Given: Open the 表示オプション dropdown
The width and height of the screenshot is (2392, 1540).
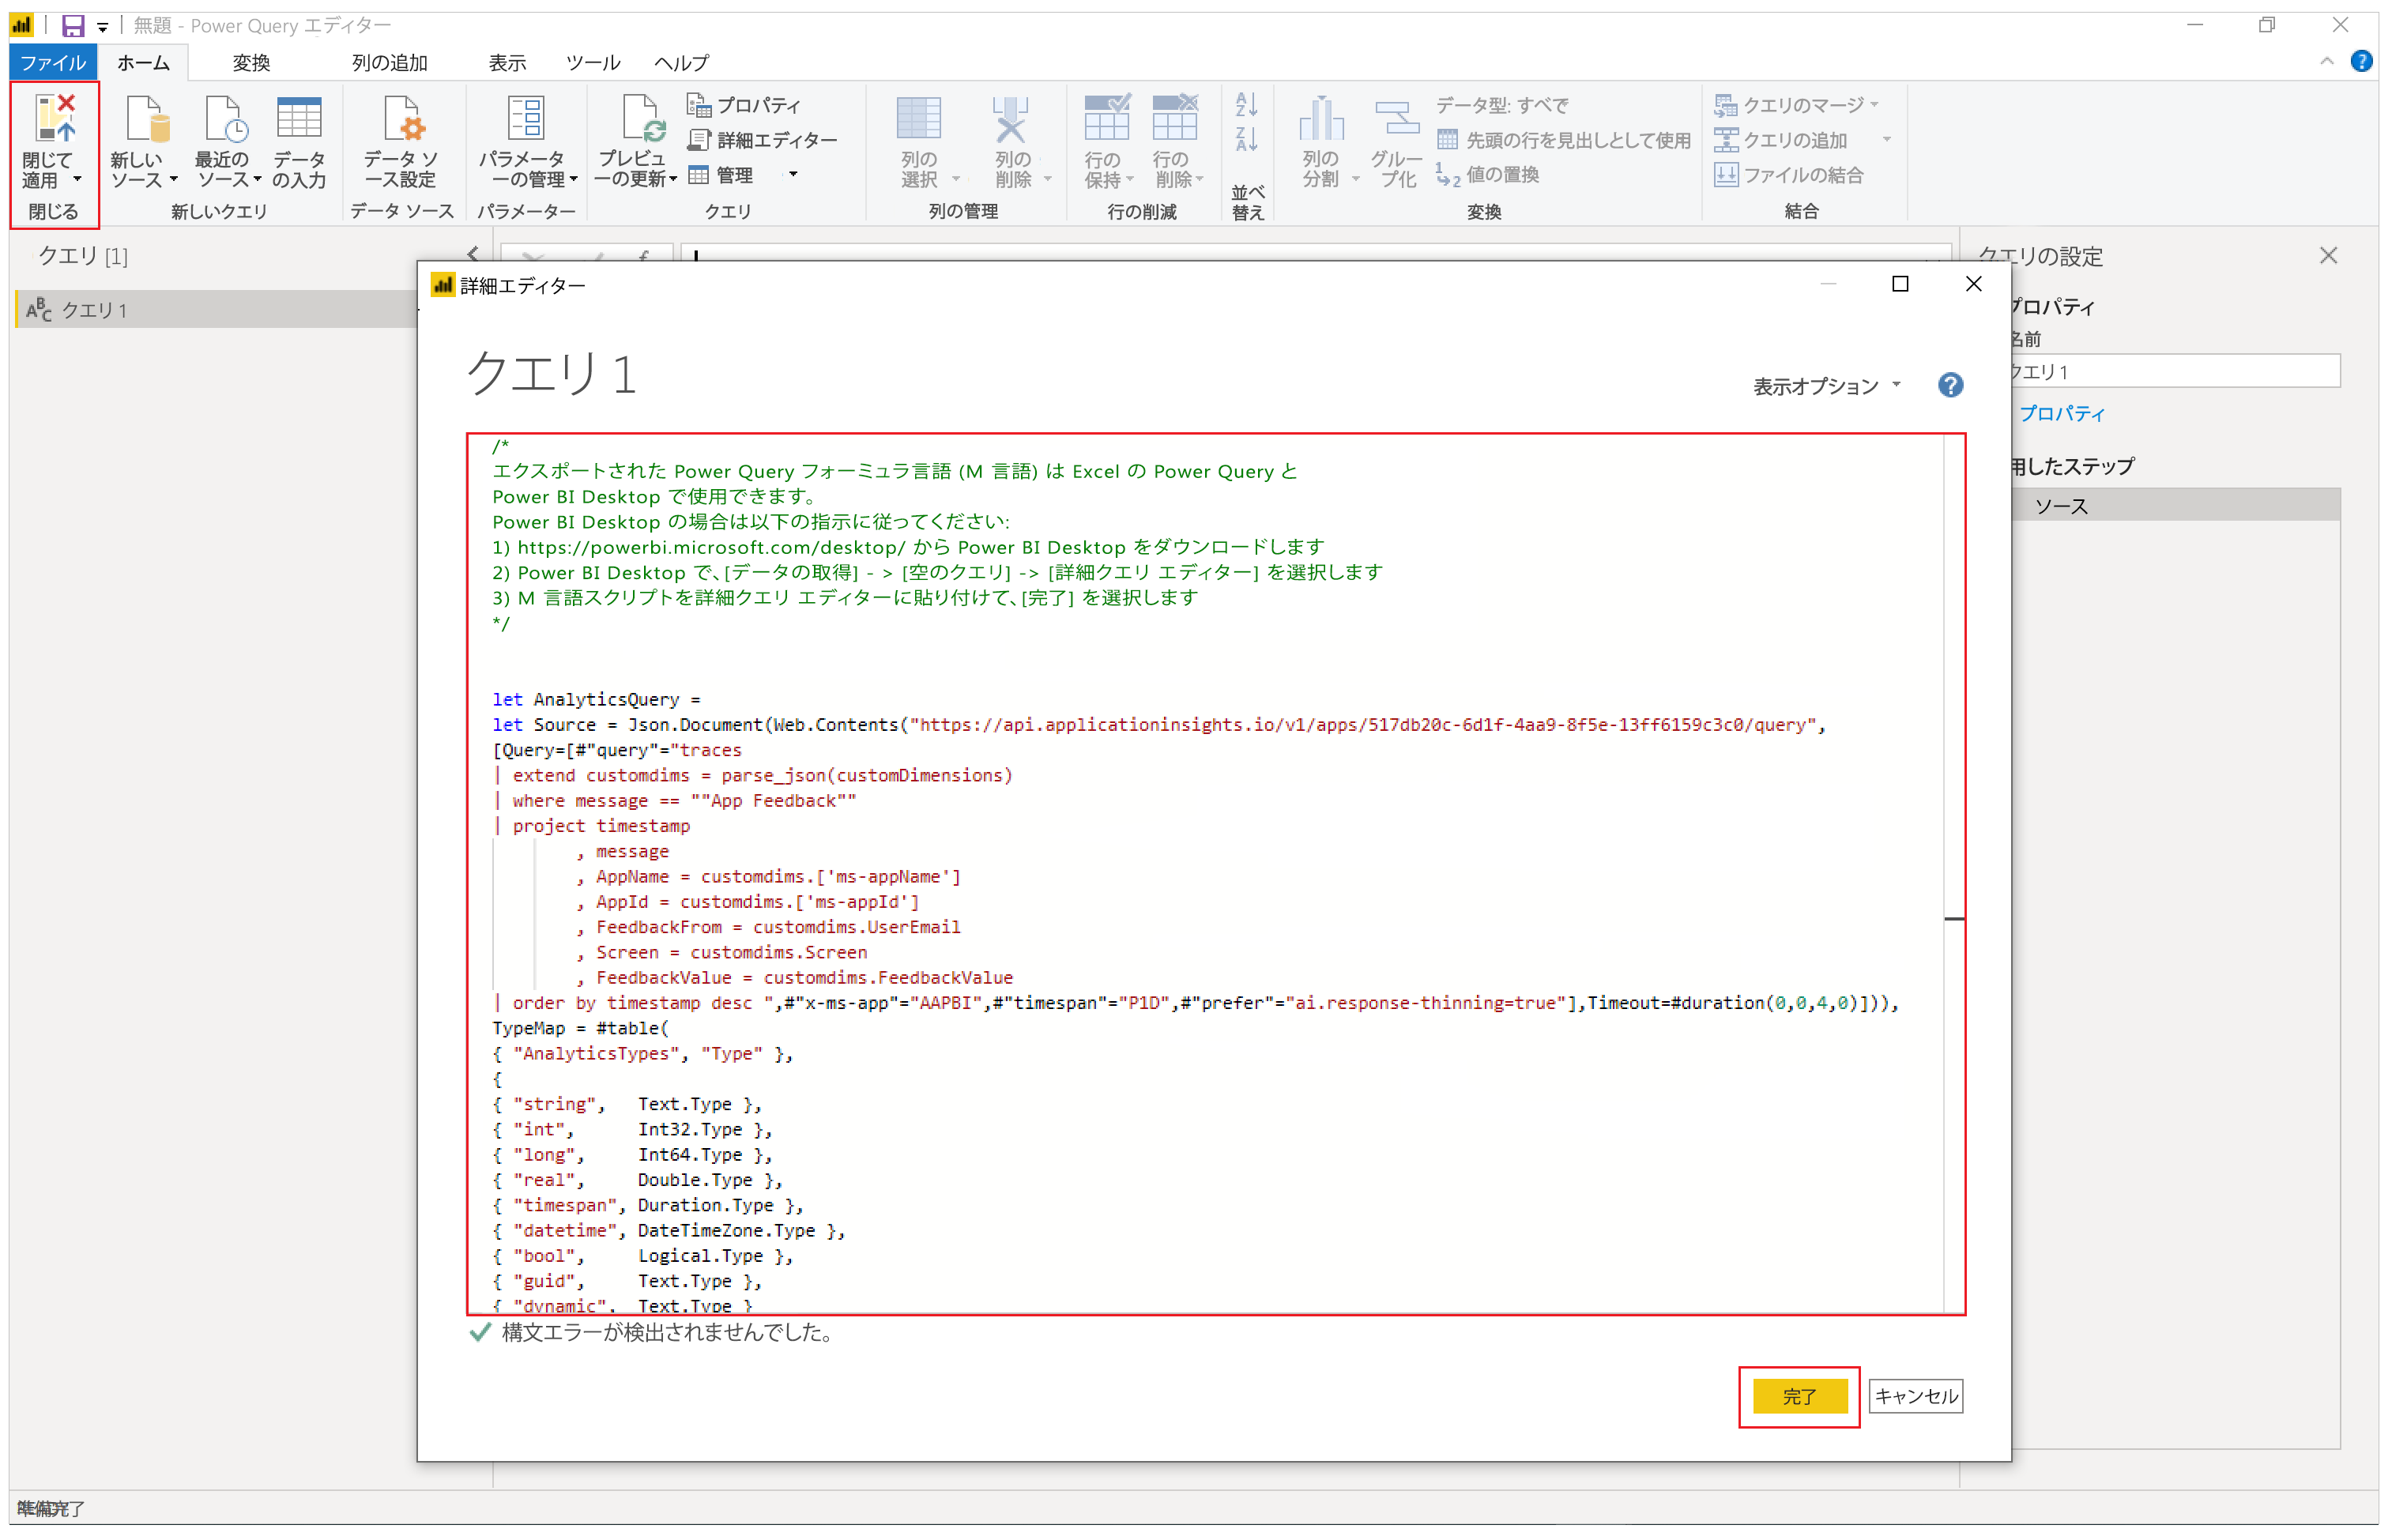Looking at the screenshot, I should pyautogui.click(x=1826, y=386).
